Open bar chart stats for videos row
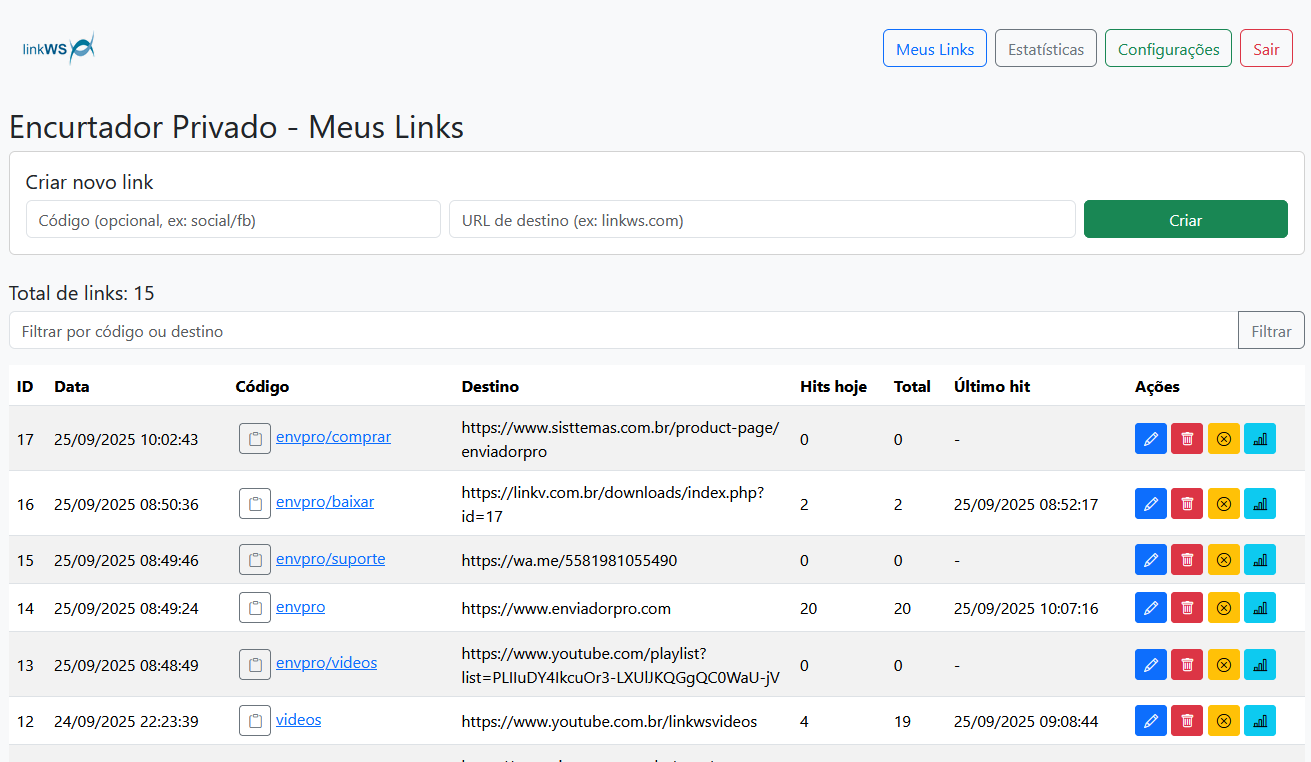This screenshot has height=762, width=1311. tap(1259, 721)
